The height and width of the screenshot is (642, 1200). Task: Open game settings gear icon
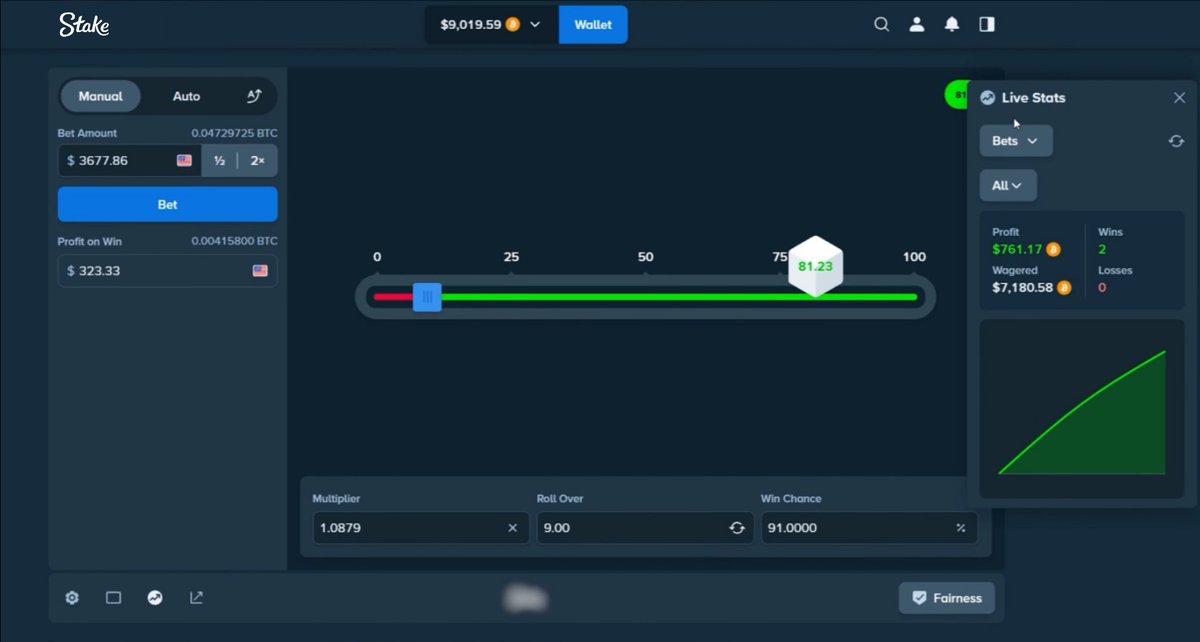(x=72, y=598)
